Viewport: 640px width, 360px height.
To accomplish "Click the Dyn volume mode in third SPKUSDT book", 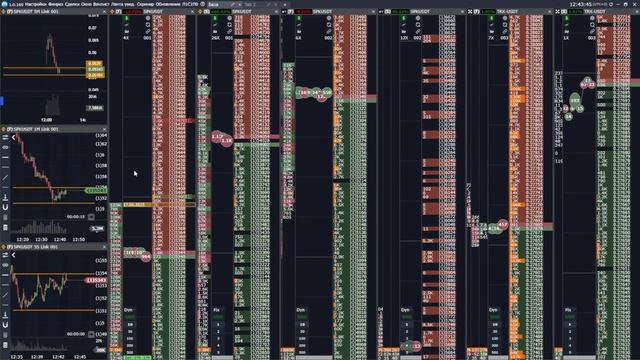I will pos(301,310).
